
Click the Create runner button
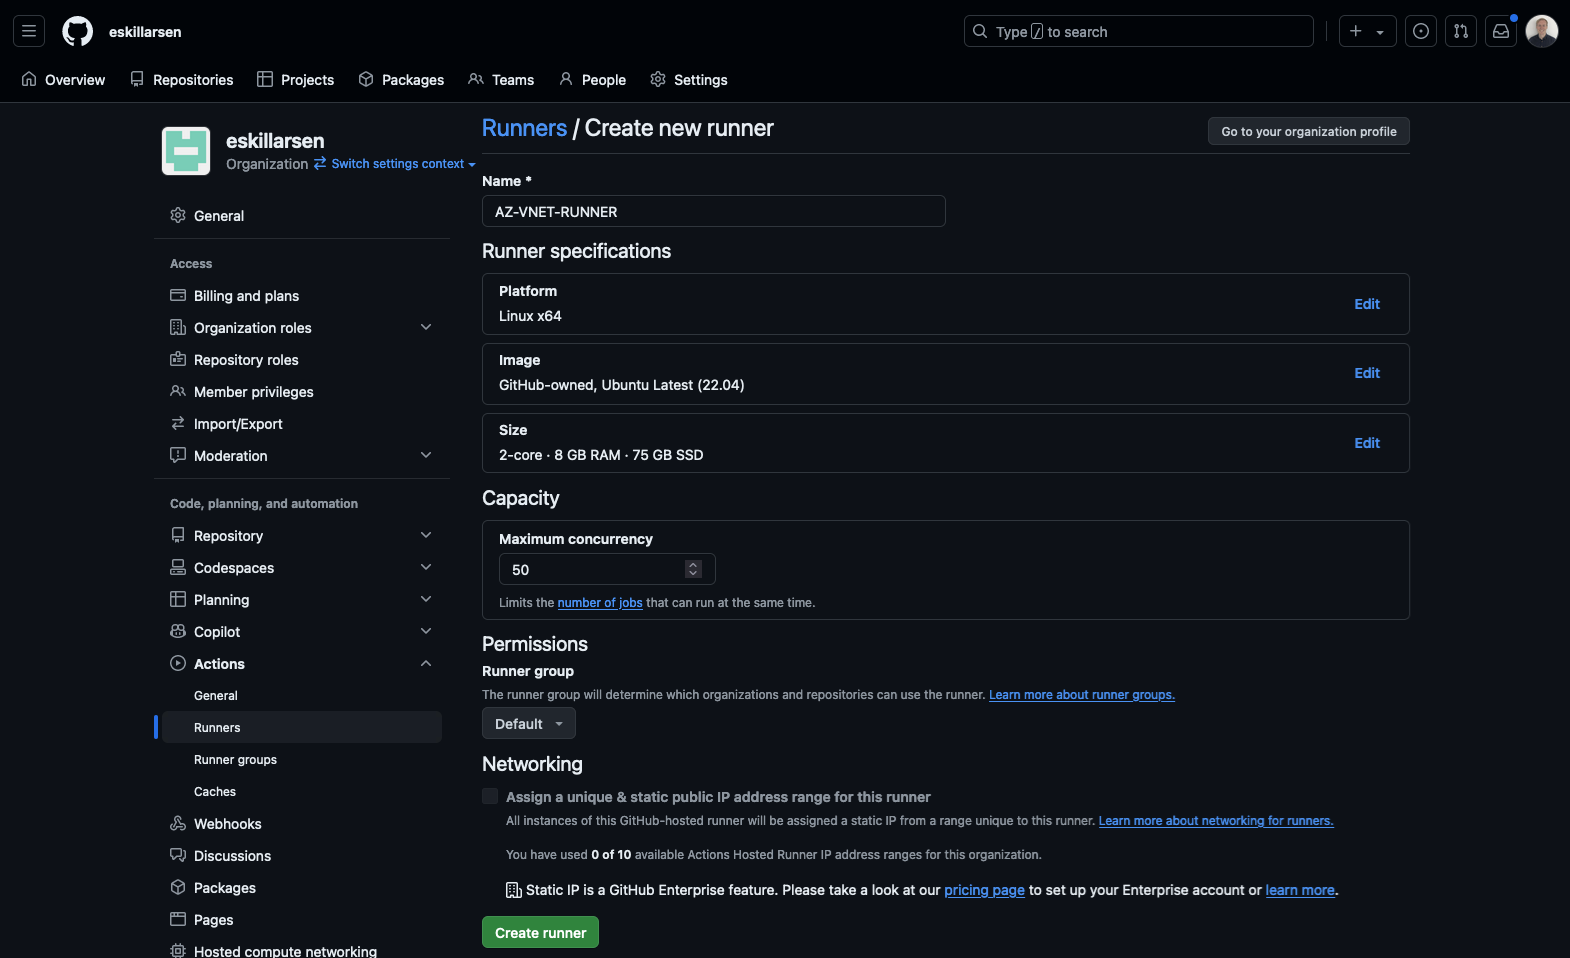point(540,932)
